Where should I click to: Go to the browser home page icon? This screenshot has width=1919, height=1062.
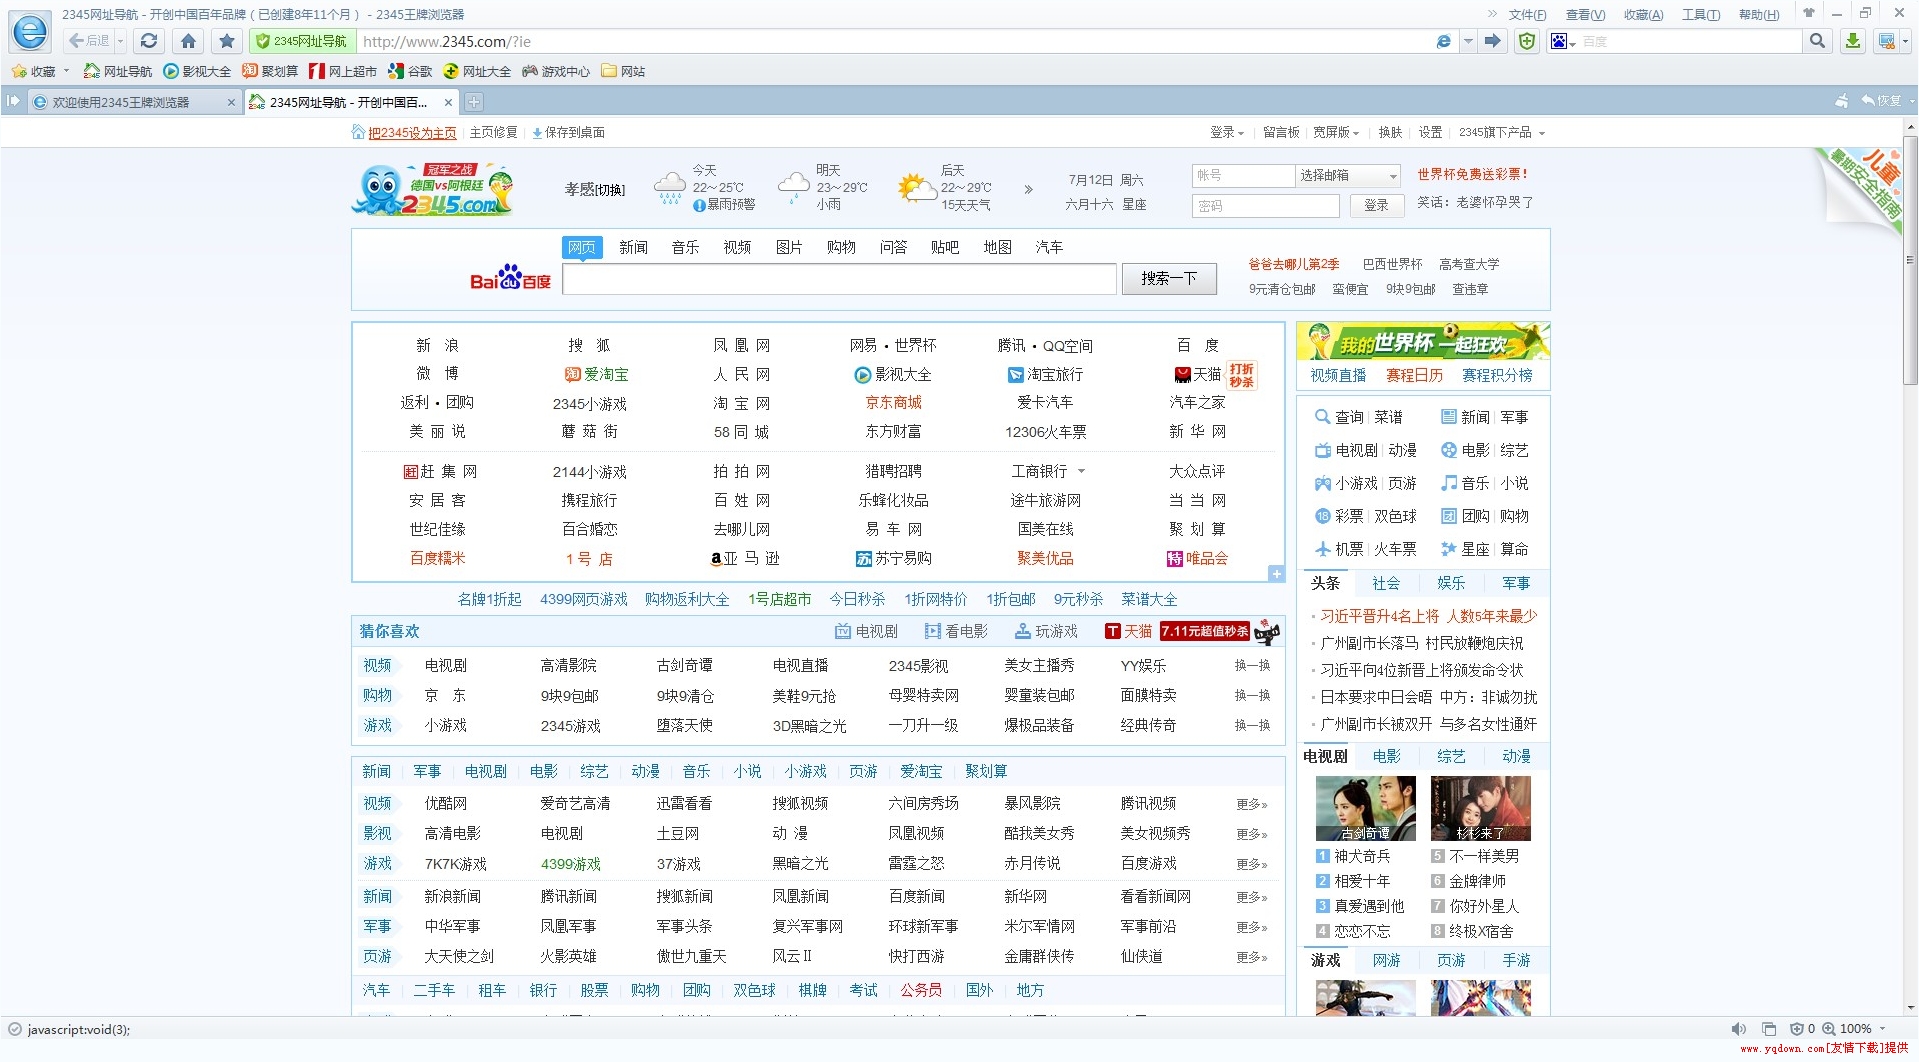(x=188, y=41)
